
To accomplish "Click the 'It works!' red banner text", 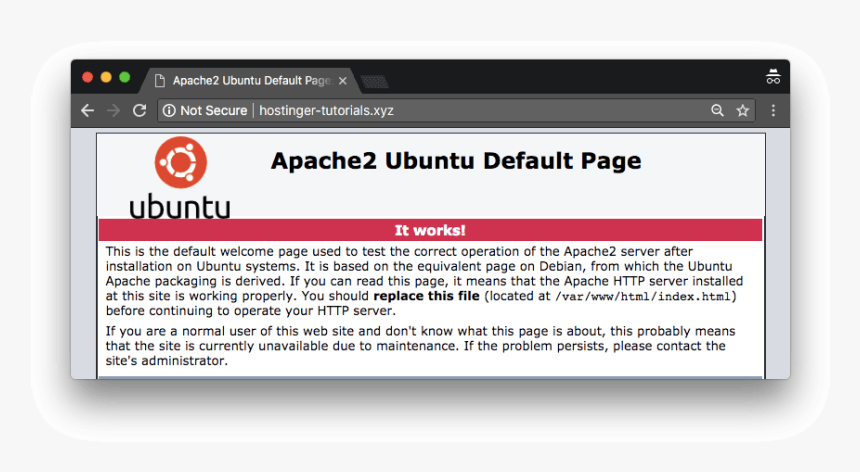I will (430, 230).
